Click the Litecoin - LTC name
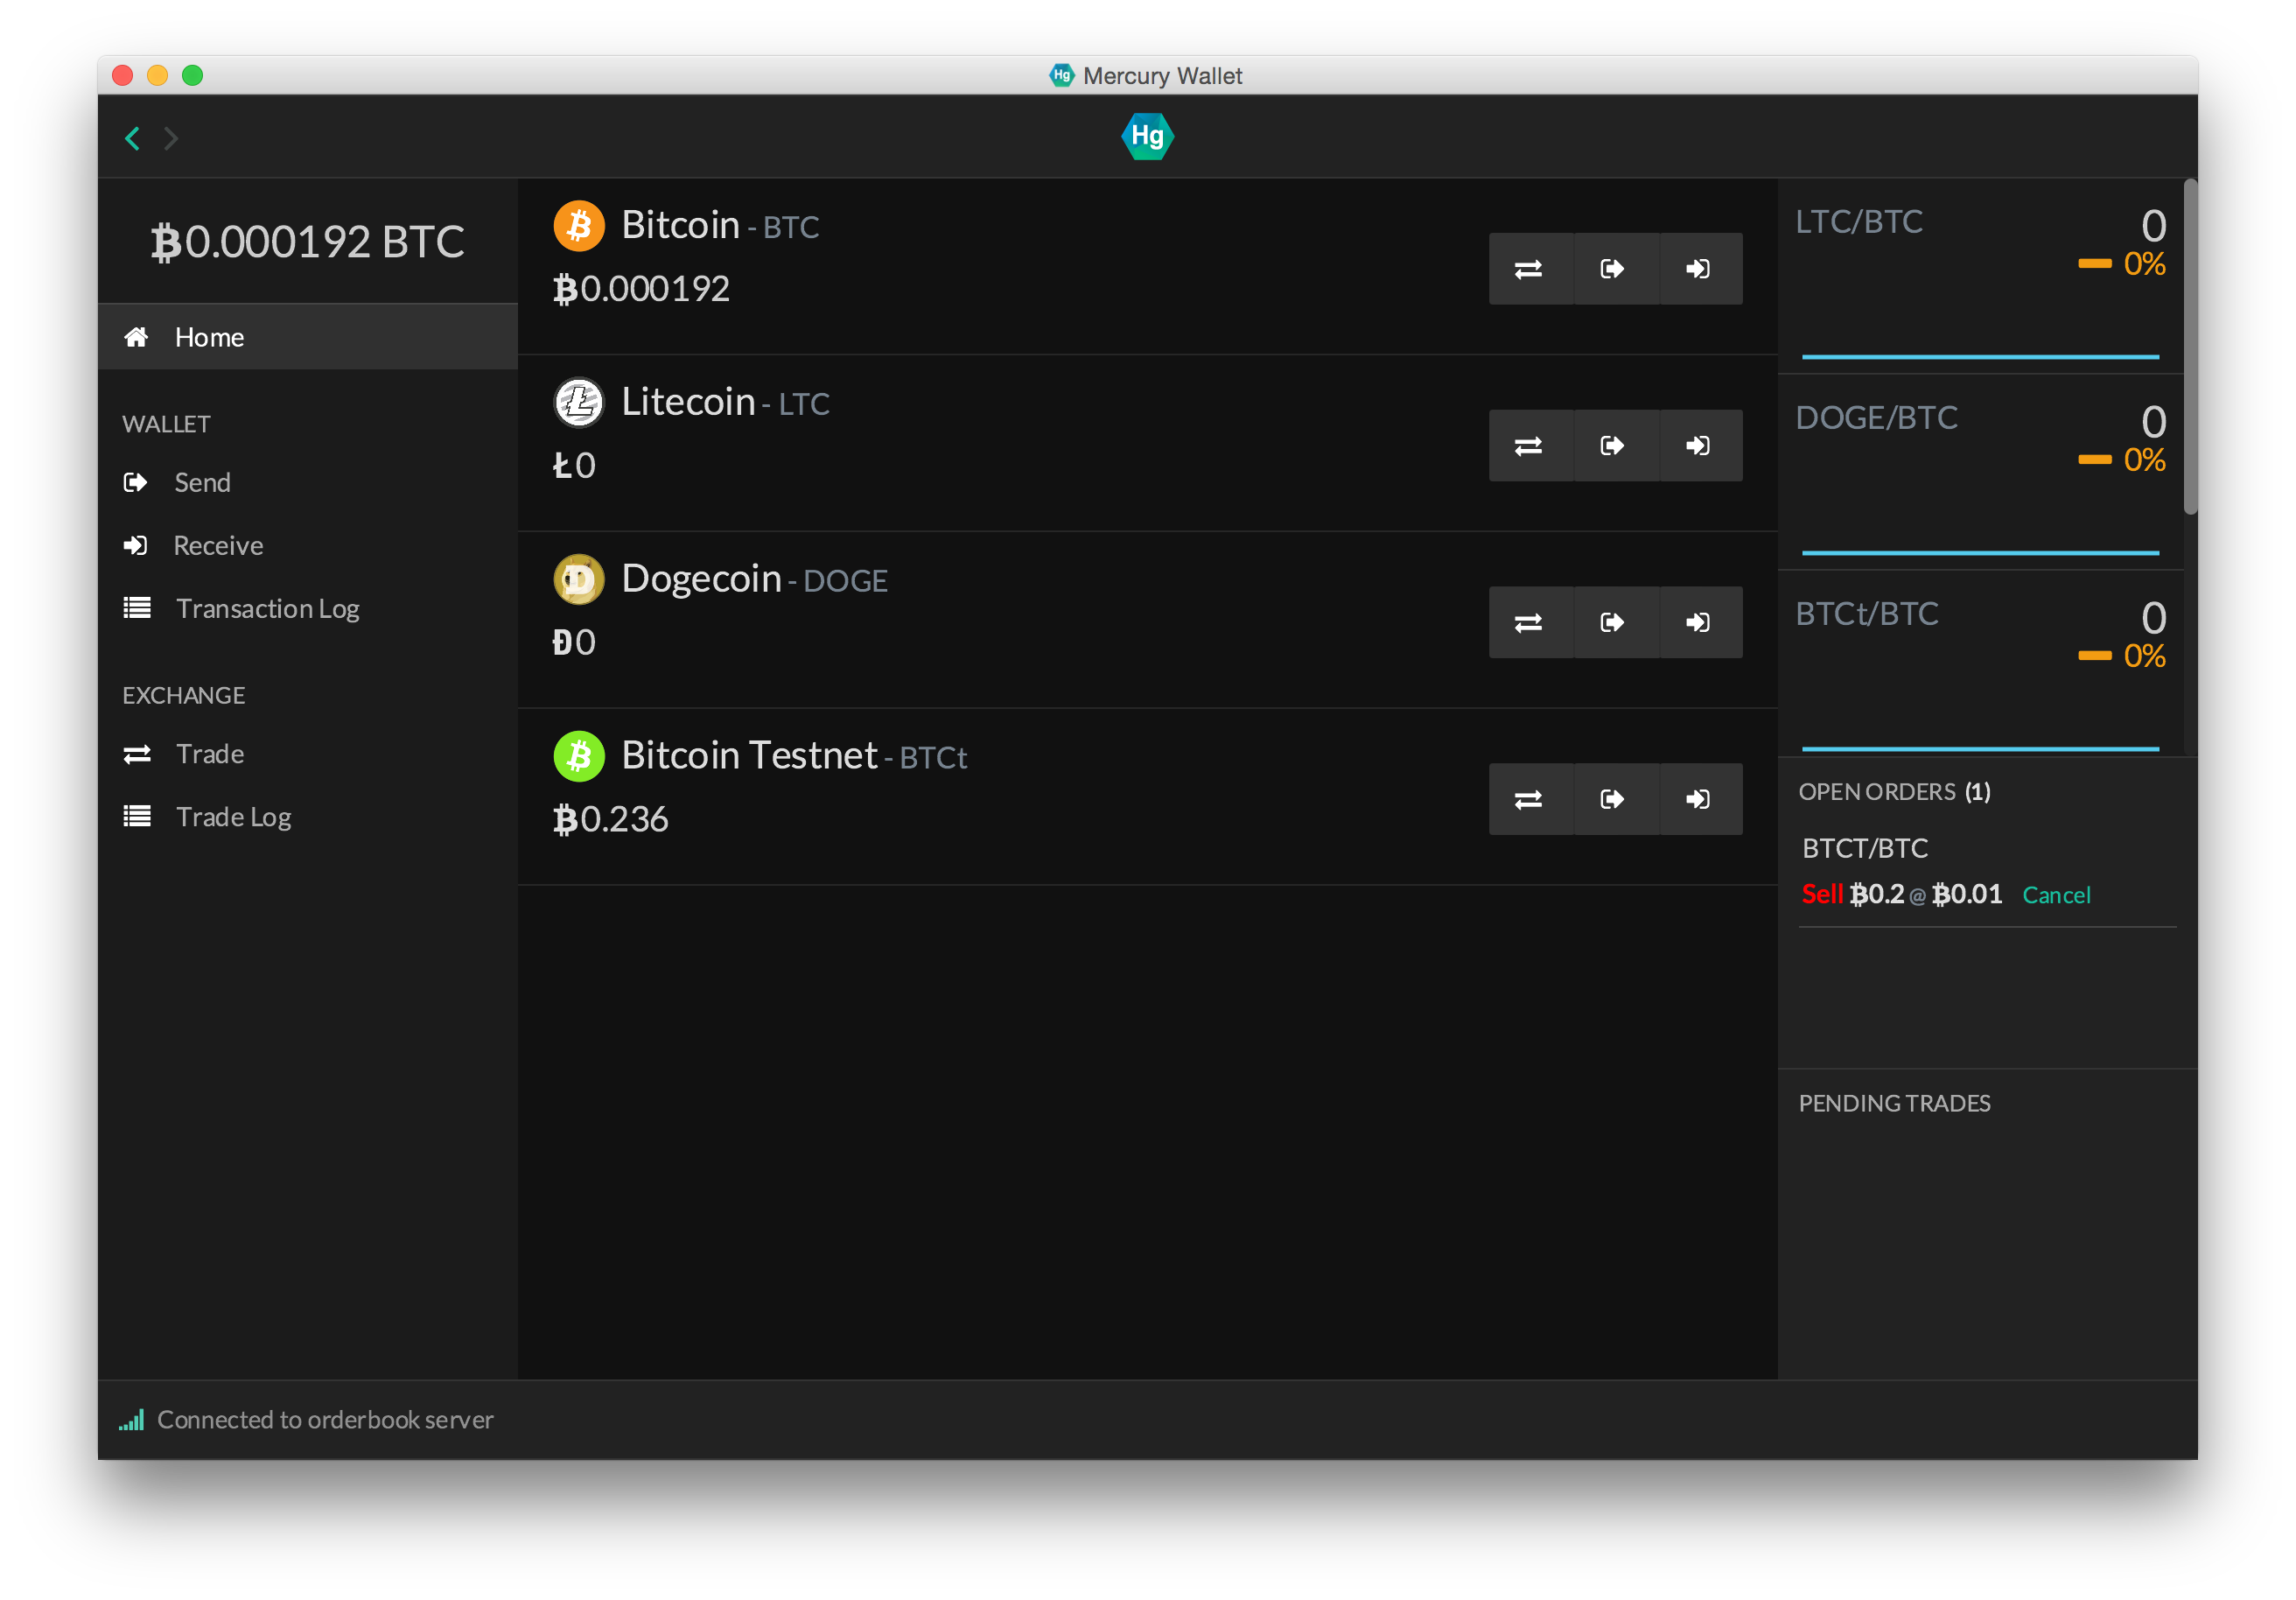Screen dimensions: 2296x1600 pos(725,402)
